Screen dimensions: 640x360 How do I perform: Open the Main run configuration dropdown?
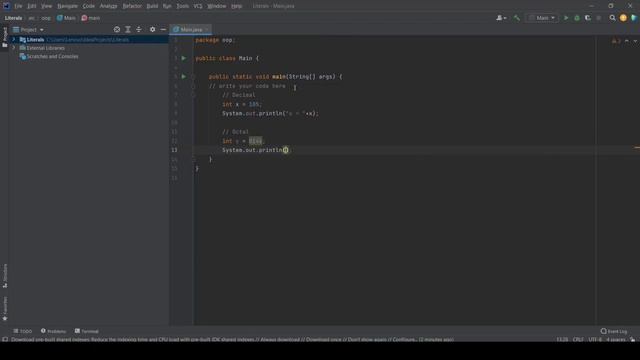click(x=542, y=18)
